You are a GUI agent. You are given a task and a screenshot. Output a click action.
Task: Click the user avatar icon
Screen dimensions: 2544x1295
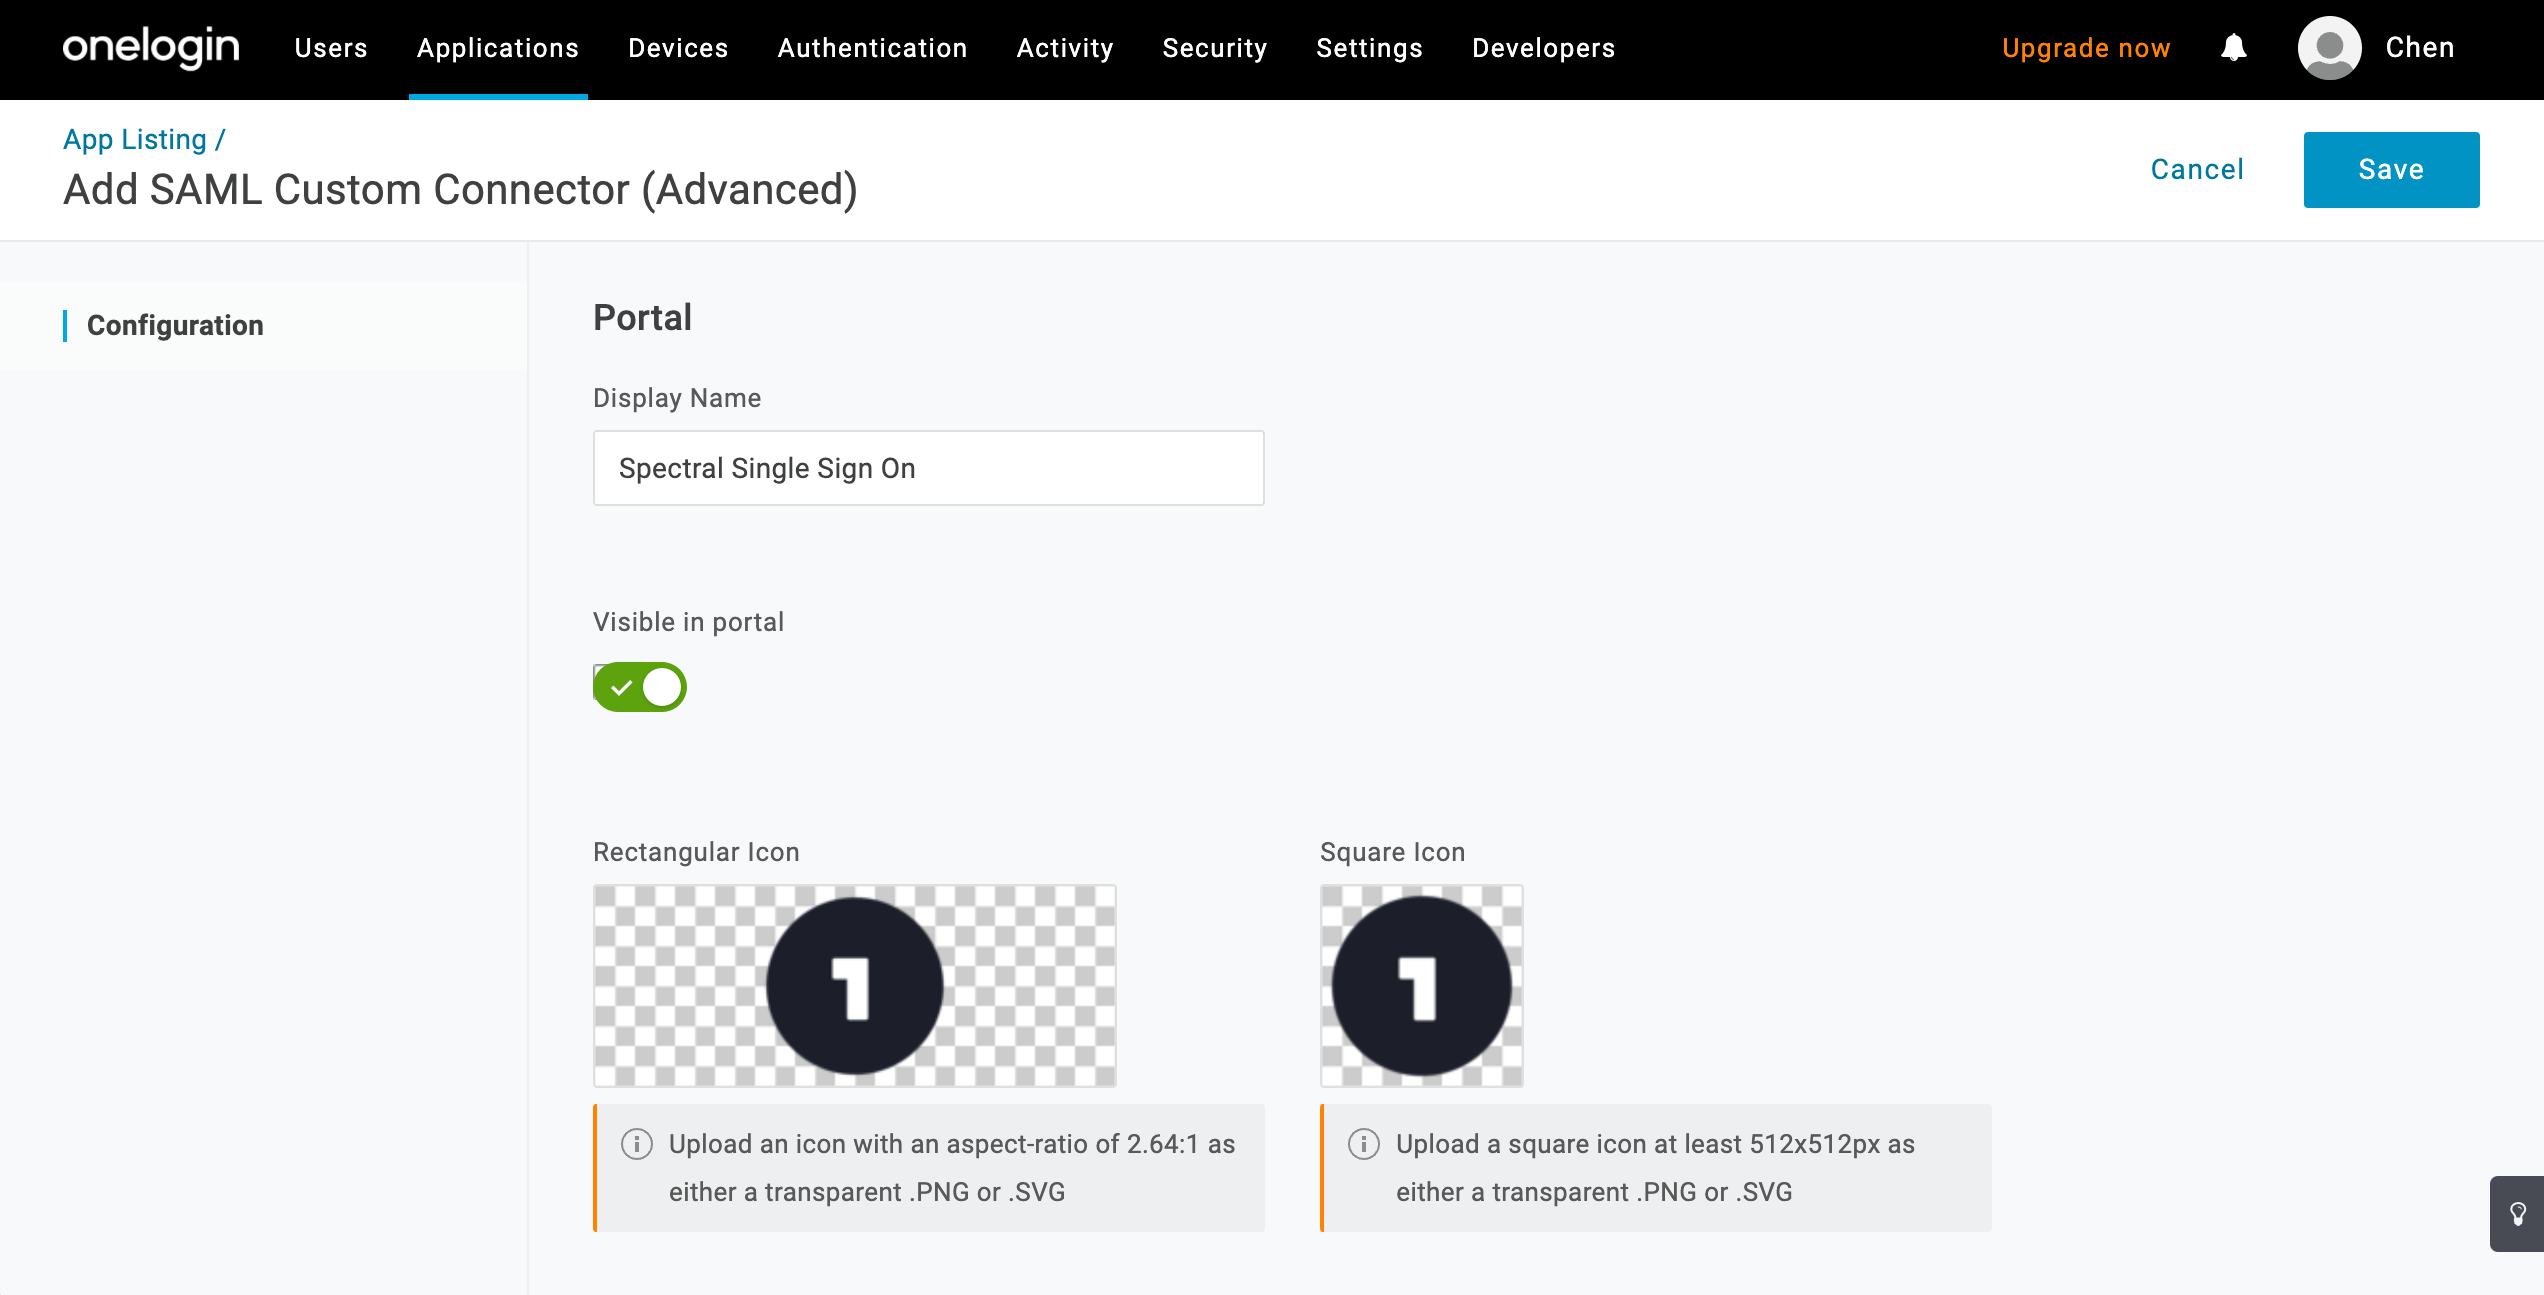click(2329, 48)
